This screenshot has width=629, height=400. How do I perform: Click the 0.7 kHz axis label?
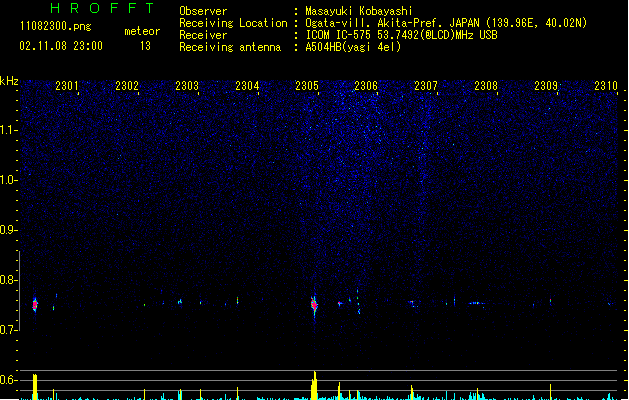tap(8, 330)
